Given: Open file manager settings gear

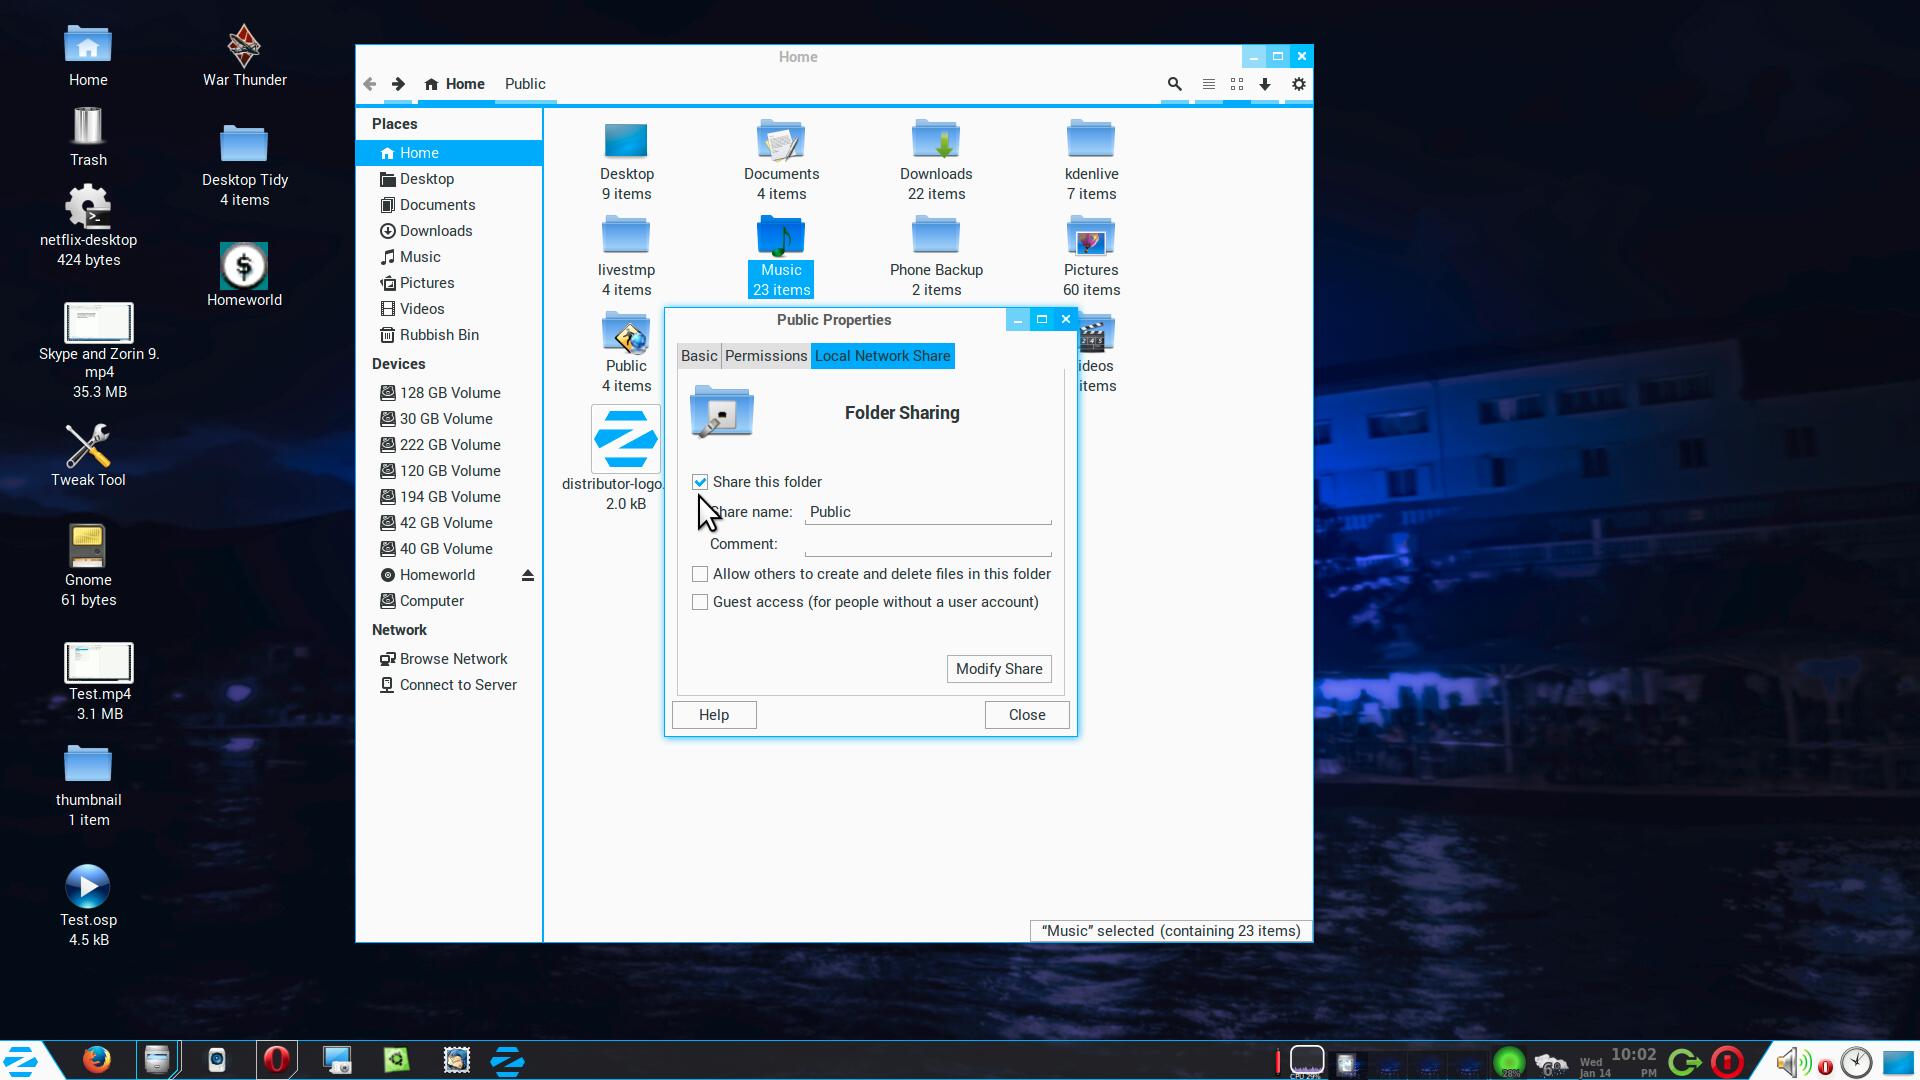Looking at the screenshot, I should (x=1298, y=85).
